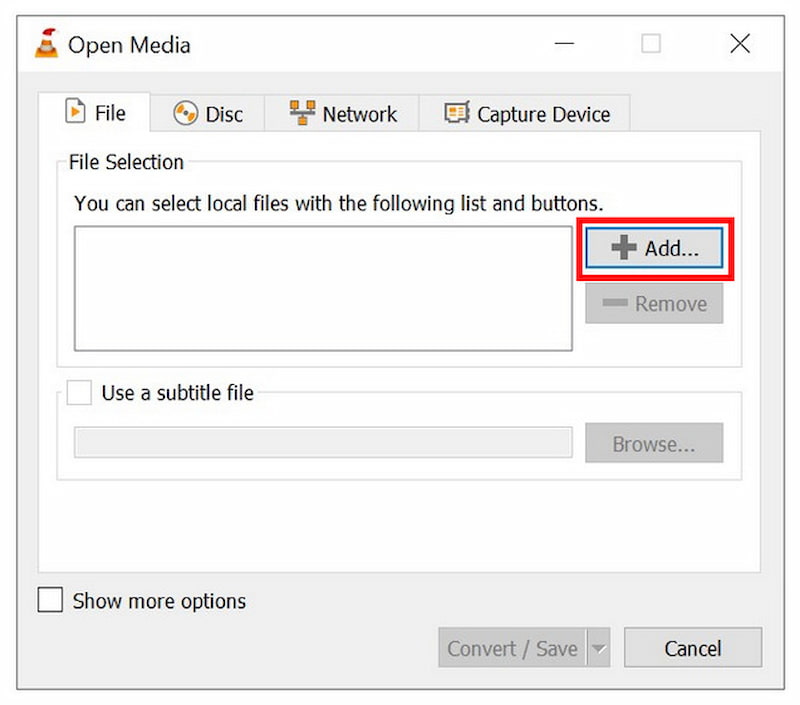Screen dimensions: 800x705
Task: Click the Disc tab's disc icon
Action: [185, 113]
